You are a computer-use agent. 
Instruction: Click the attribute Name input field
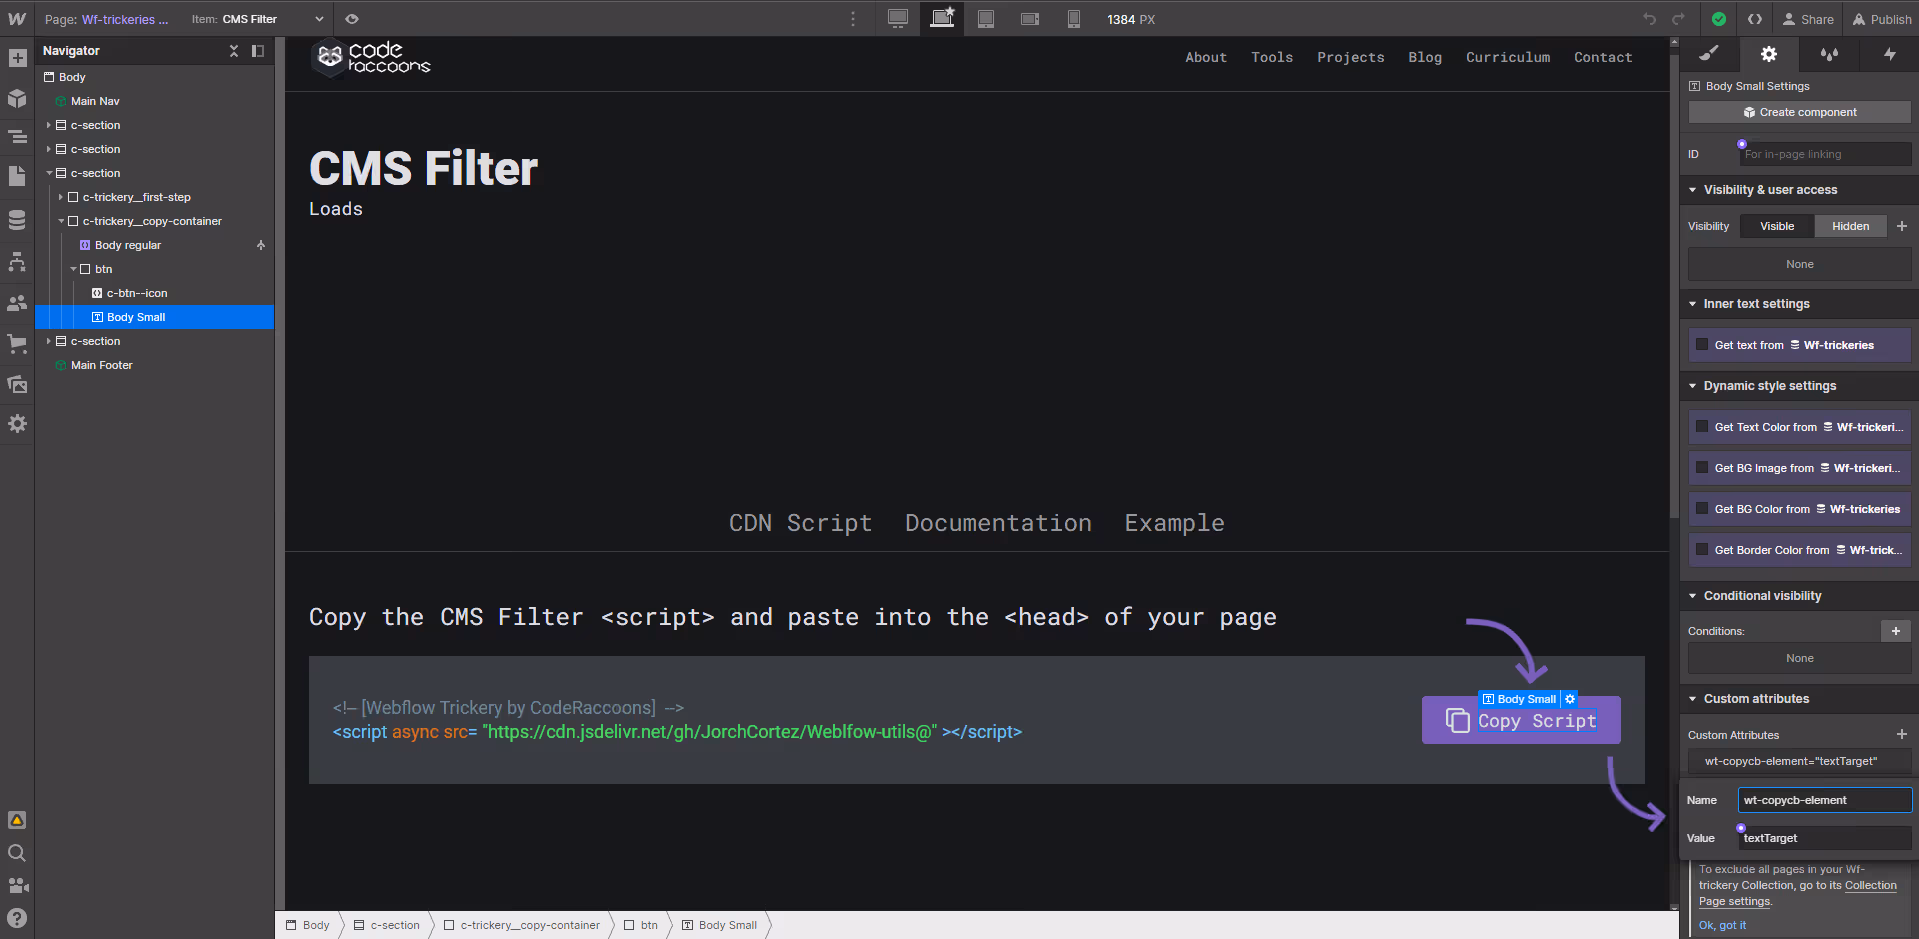pos(1825,800)
